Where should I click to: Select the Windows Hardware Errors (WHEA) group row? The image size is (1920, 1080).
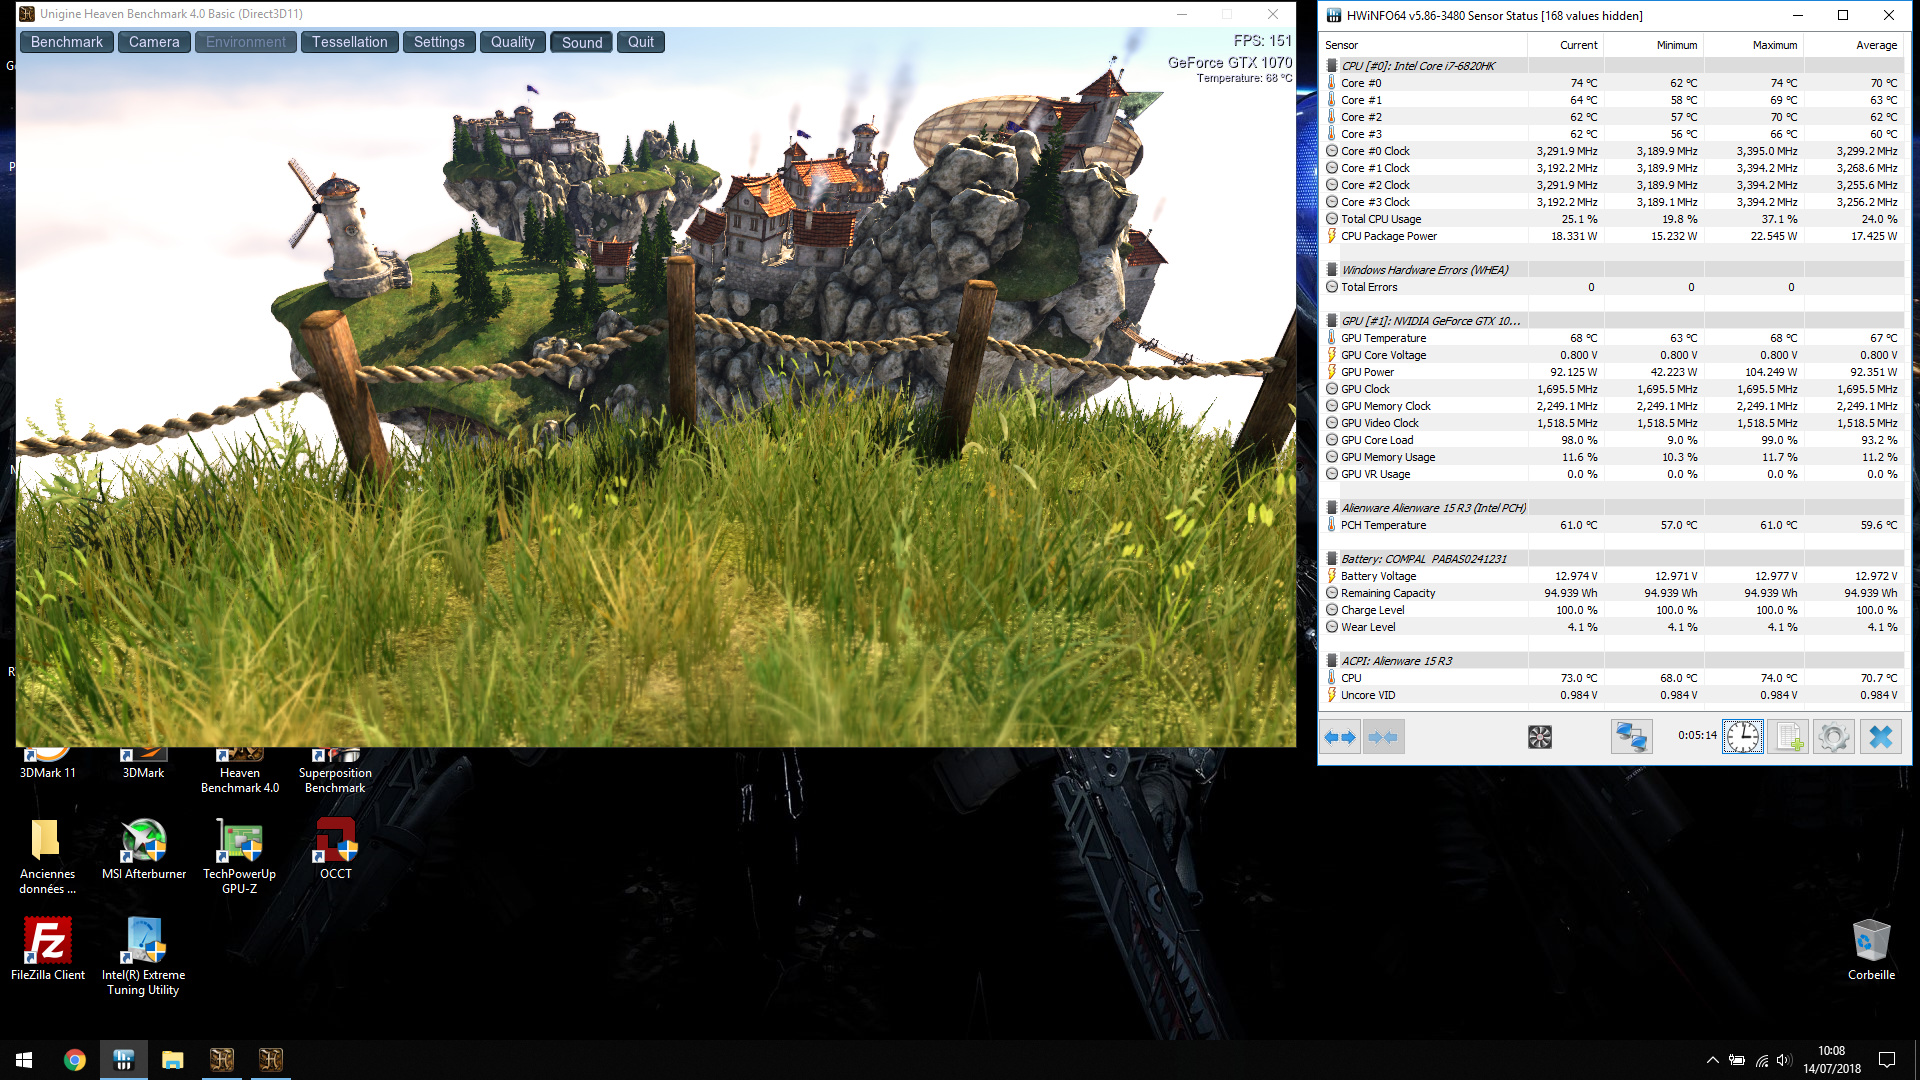[1612, 270]
